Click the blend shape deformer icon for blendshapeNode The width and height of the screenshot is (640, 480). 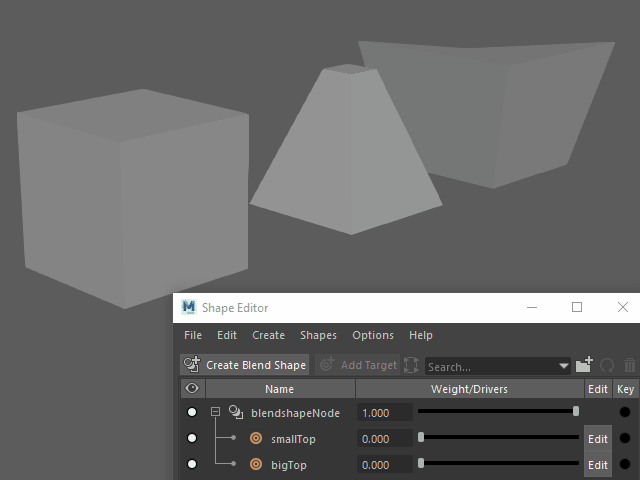coord(236,412)
